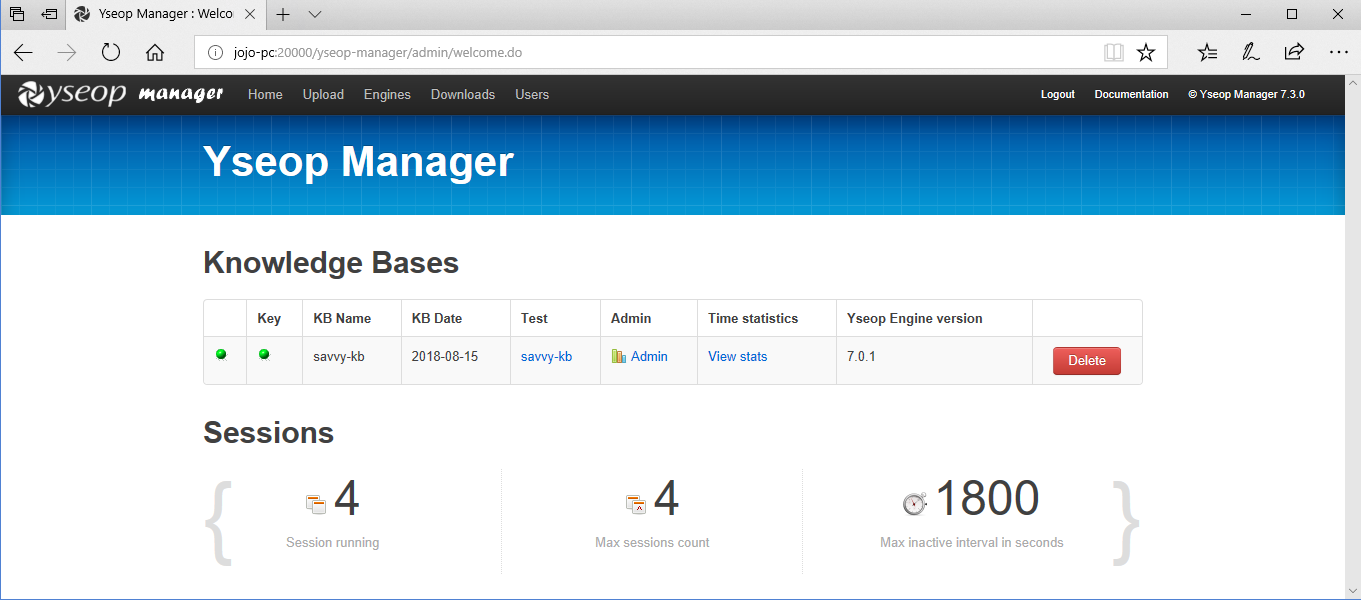Screen dimensions: 1361x600
Task: Click the Admin books icon
Action: pos(619,356)
